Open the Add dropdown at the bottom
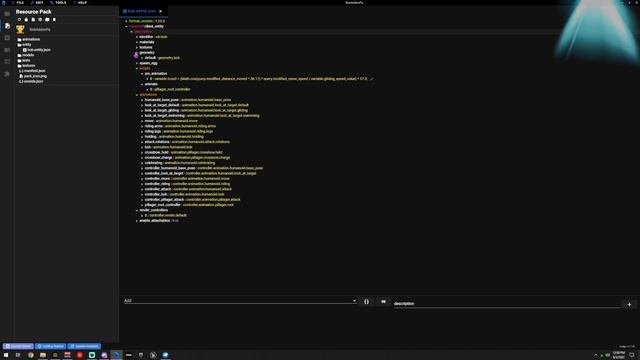Screen dimensions: 640x360 pos(240,301)
